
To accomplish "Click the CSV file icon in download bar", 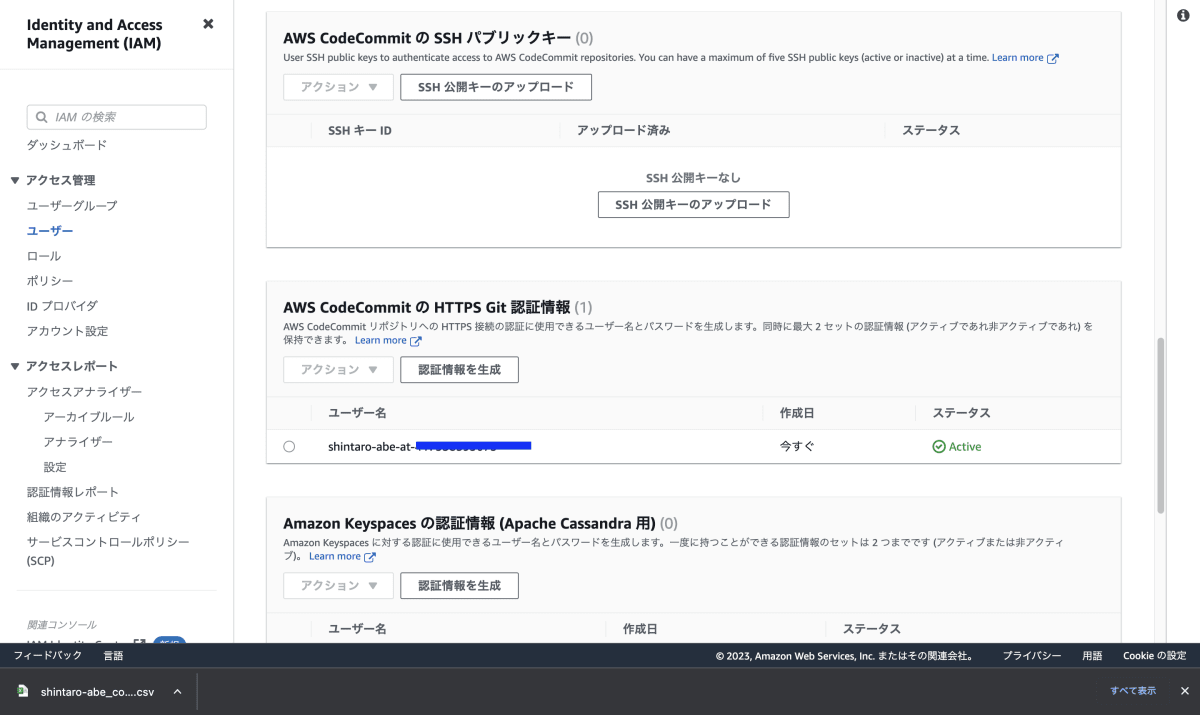I will click(x=23, y=691).
